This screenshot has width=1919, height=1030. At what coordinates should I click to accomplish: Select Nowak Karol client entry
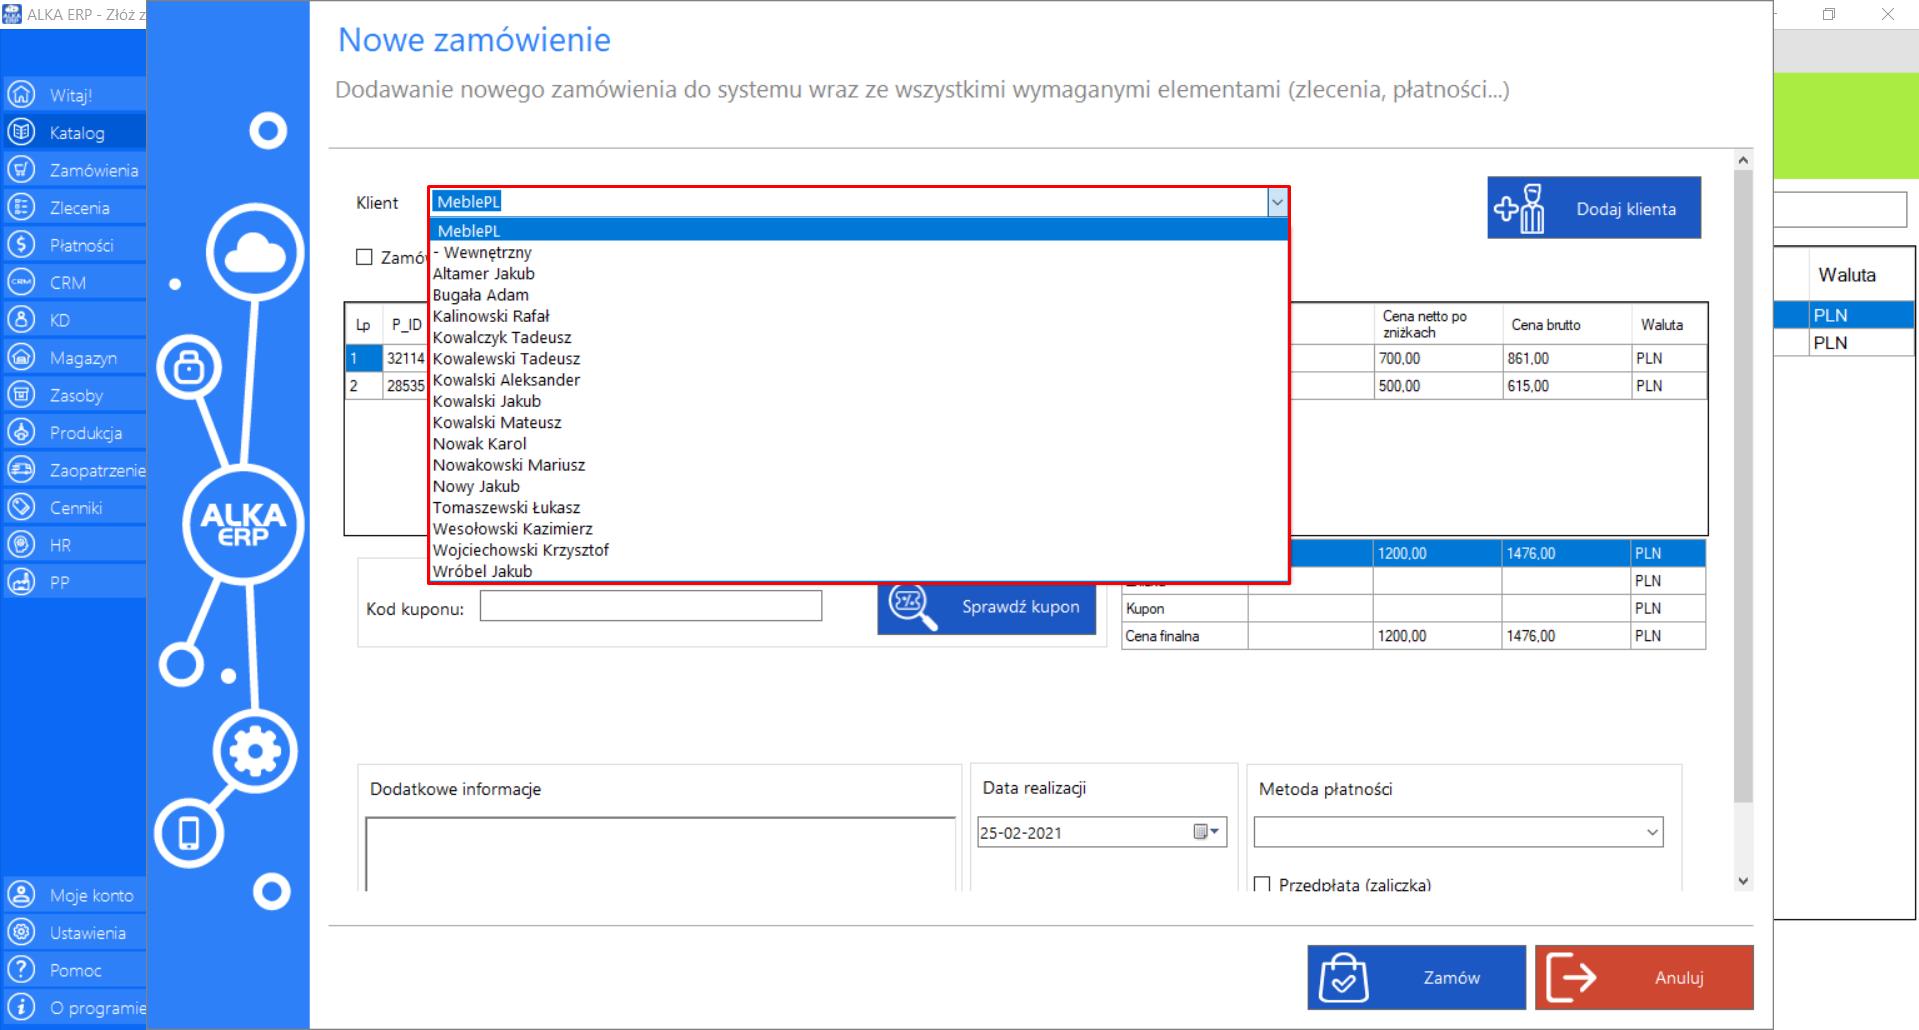point(859,443)
